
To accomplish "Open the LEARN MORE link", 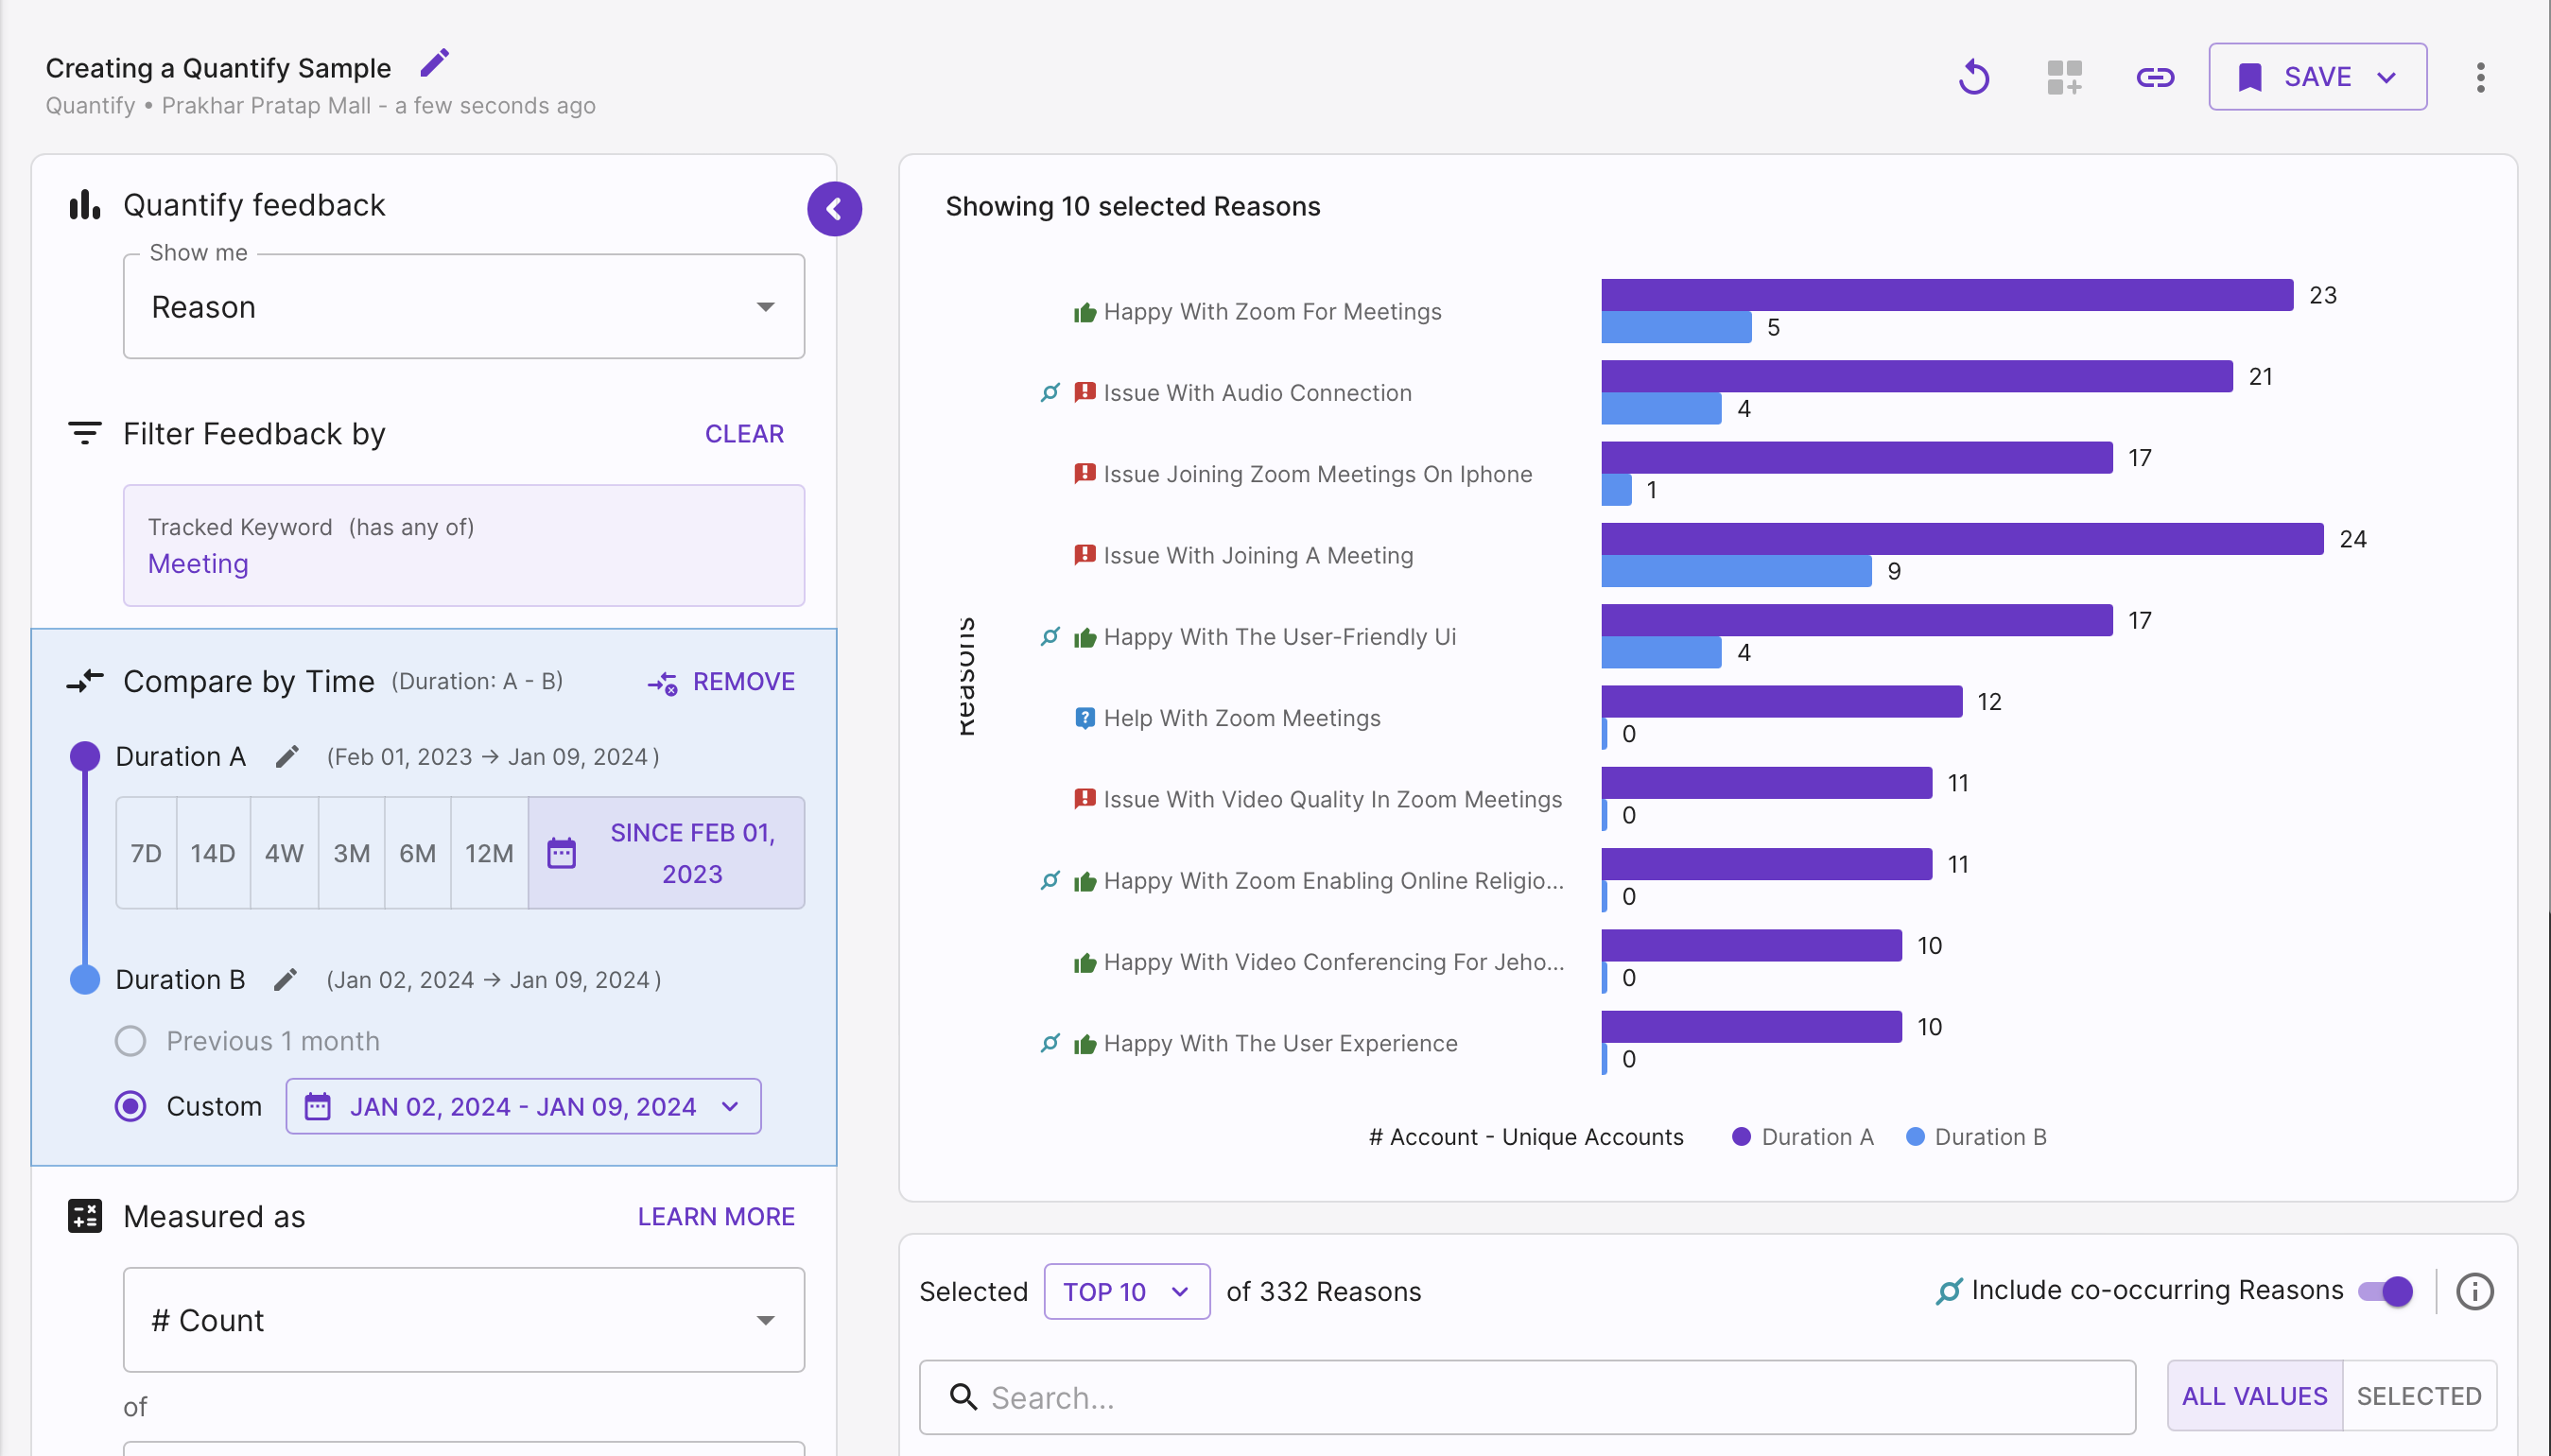I will coord(716,1216).
